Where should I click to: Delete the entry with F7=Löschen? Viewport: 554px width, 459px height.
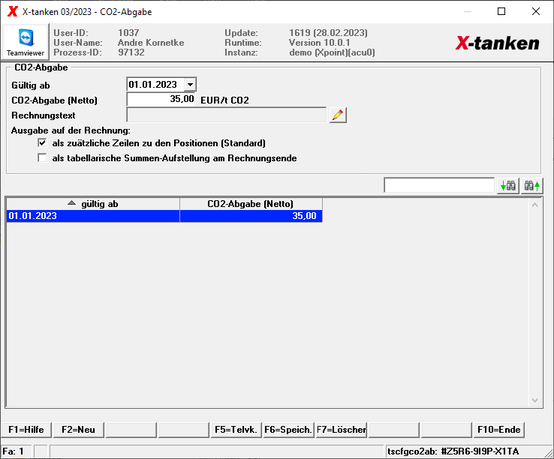tap(341, 430)
